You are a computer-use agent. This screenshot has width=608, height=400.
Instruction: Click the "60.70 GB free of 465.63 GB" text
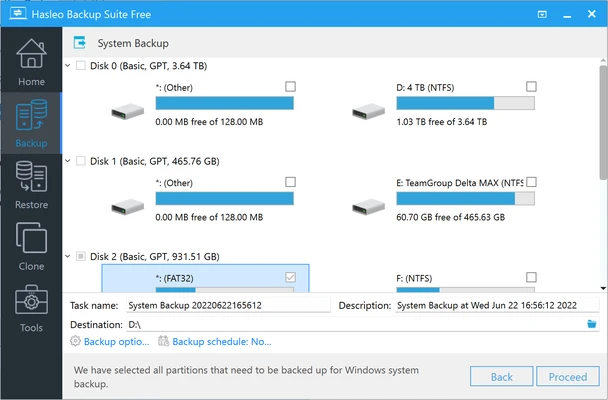pyautogui.click(x=451, y=217)
